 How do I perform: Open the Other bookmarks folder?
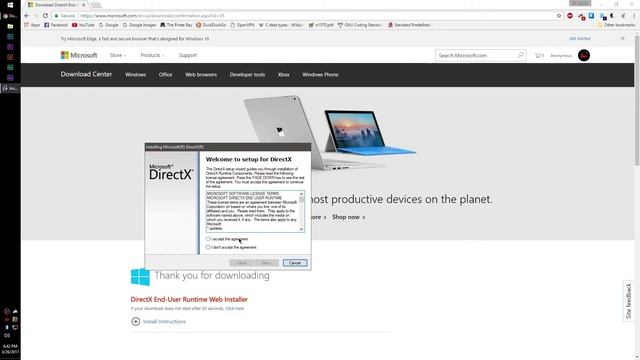point(616,25)
